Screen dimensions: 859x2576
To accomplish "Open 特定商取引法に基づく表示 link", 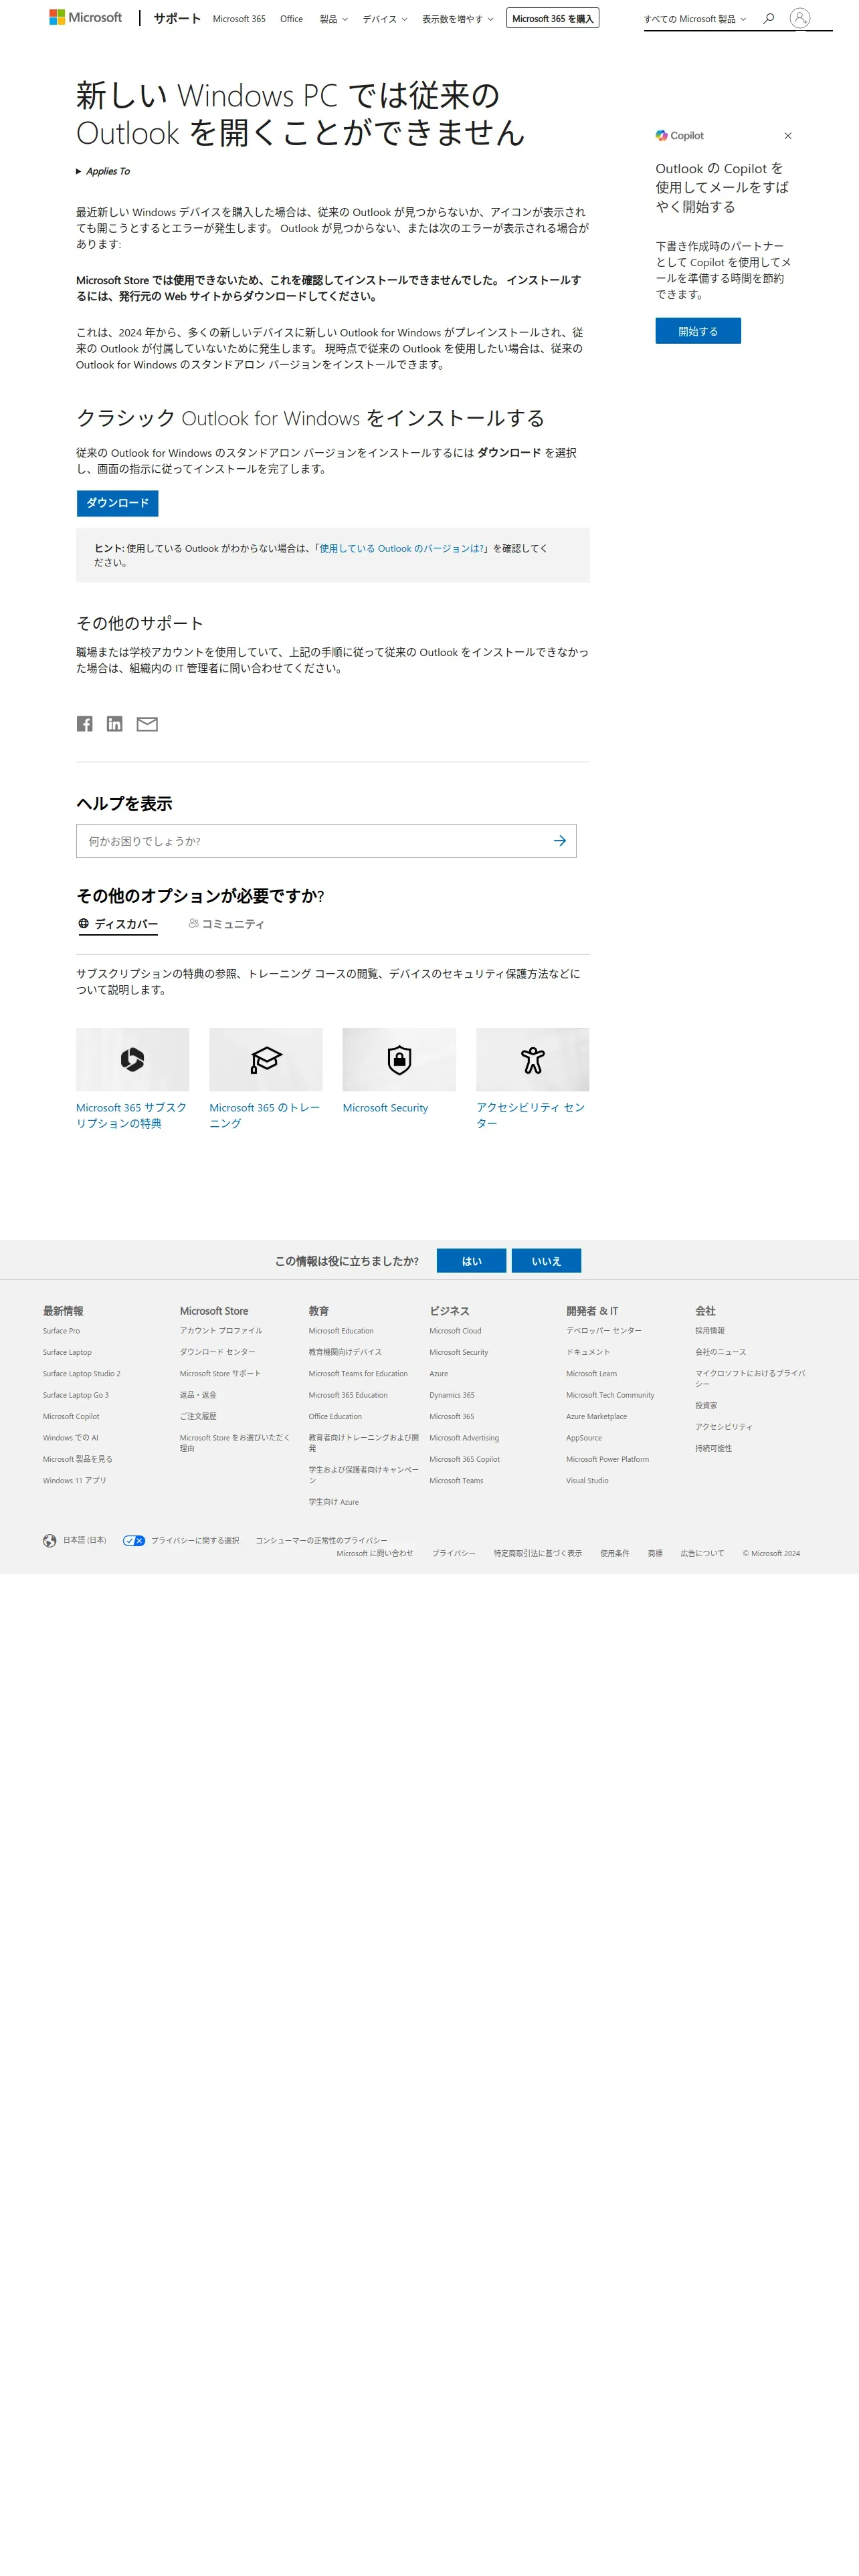I will tap(537, 1553).
